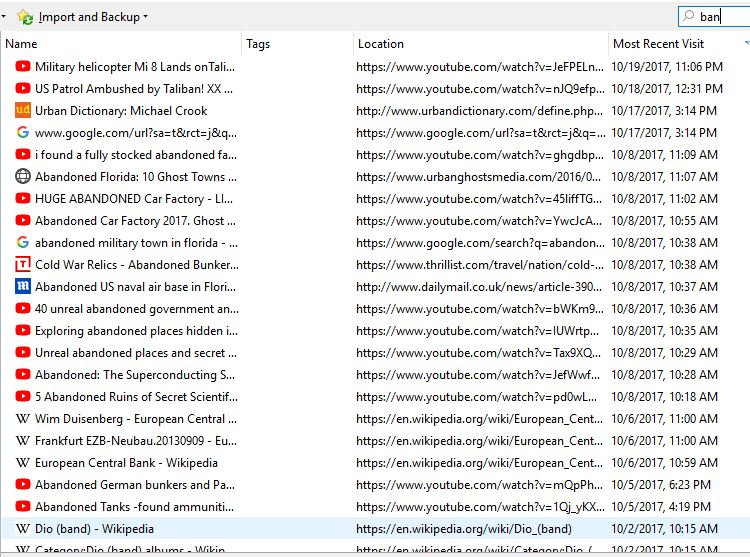Click the search field containing 'ban'
The height and width of the screenshot is (557, 750).
click(x=715, y=17)
